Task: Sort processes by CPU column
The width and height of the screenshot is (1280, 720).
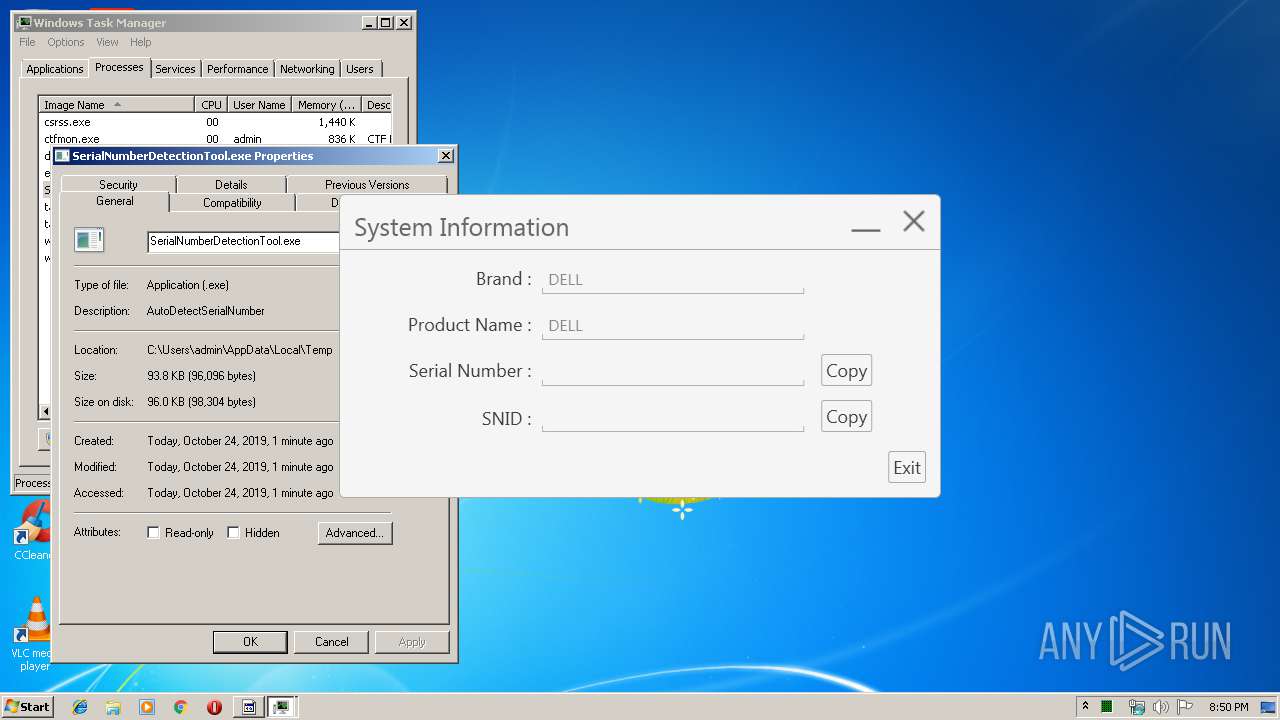Action: [x=211, y=105]
